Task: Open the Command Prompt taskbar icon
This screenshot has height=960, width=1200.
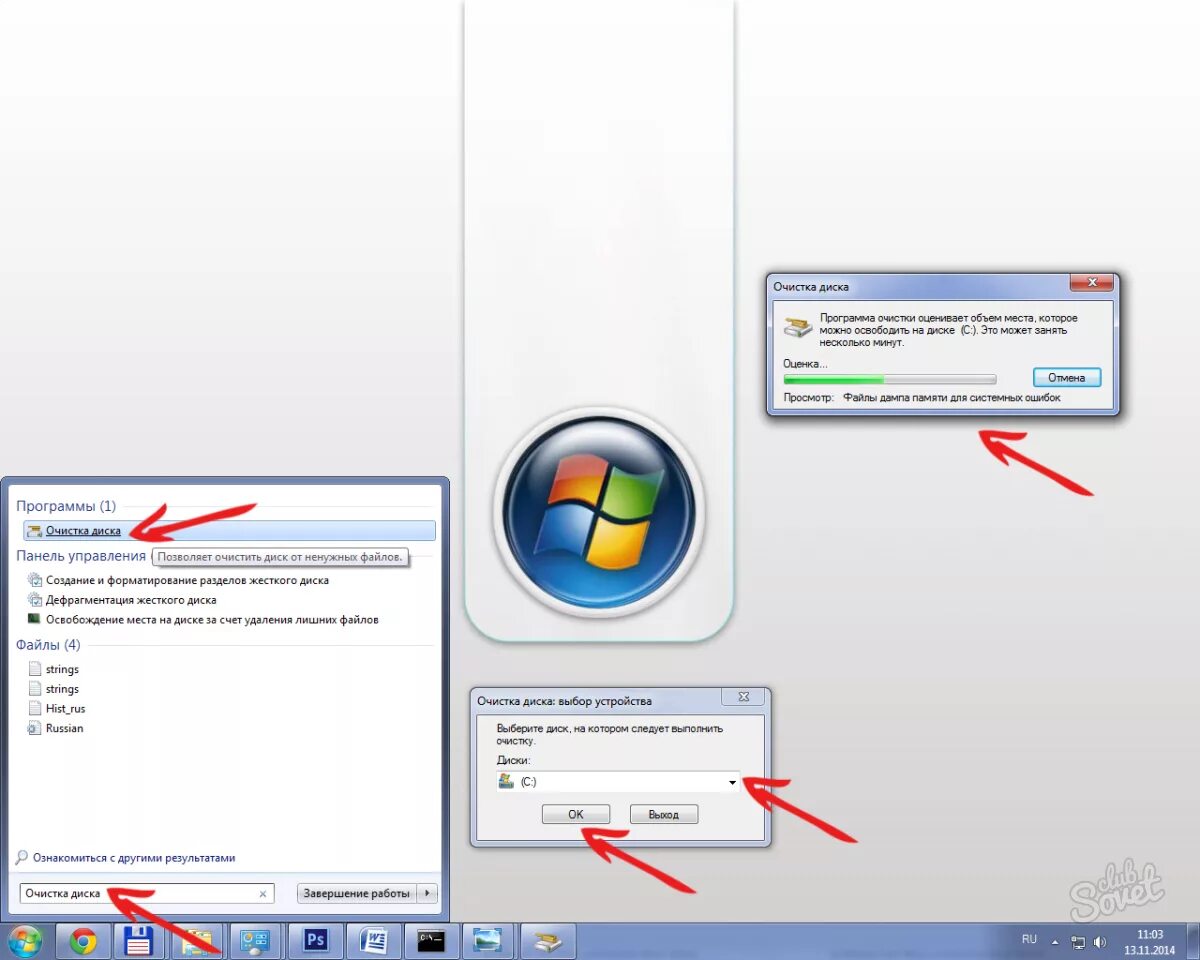Action: click(431, 941)
